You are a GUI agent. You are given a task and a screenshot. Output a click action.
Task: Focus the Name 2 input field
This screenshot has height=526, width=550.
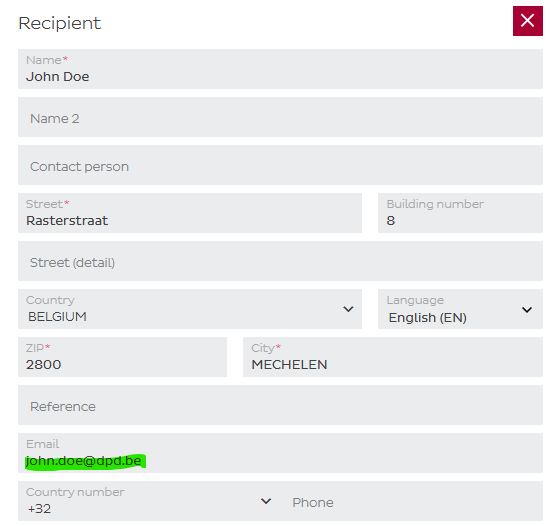[x=280, y=117]
